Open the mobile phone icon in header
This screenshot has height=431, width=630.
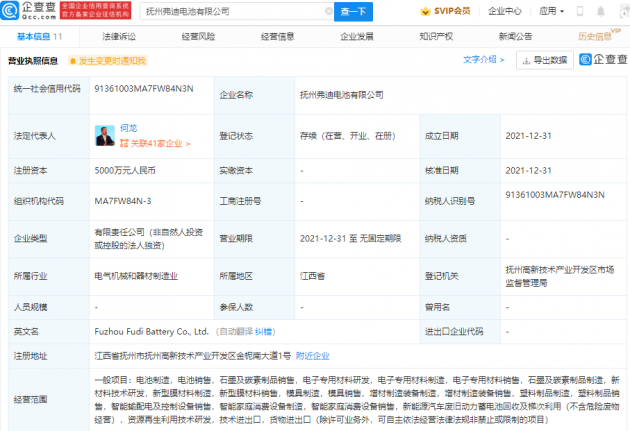[580, 11]
